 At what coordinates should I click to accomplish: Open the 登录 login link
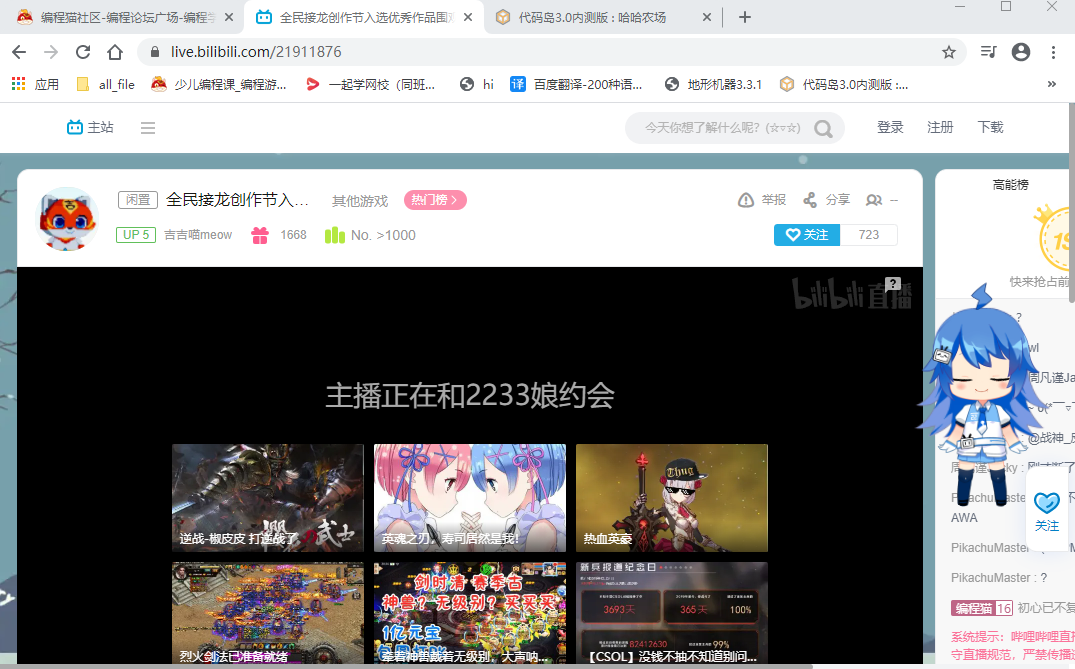point(890,127)
